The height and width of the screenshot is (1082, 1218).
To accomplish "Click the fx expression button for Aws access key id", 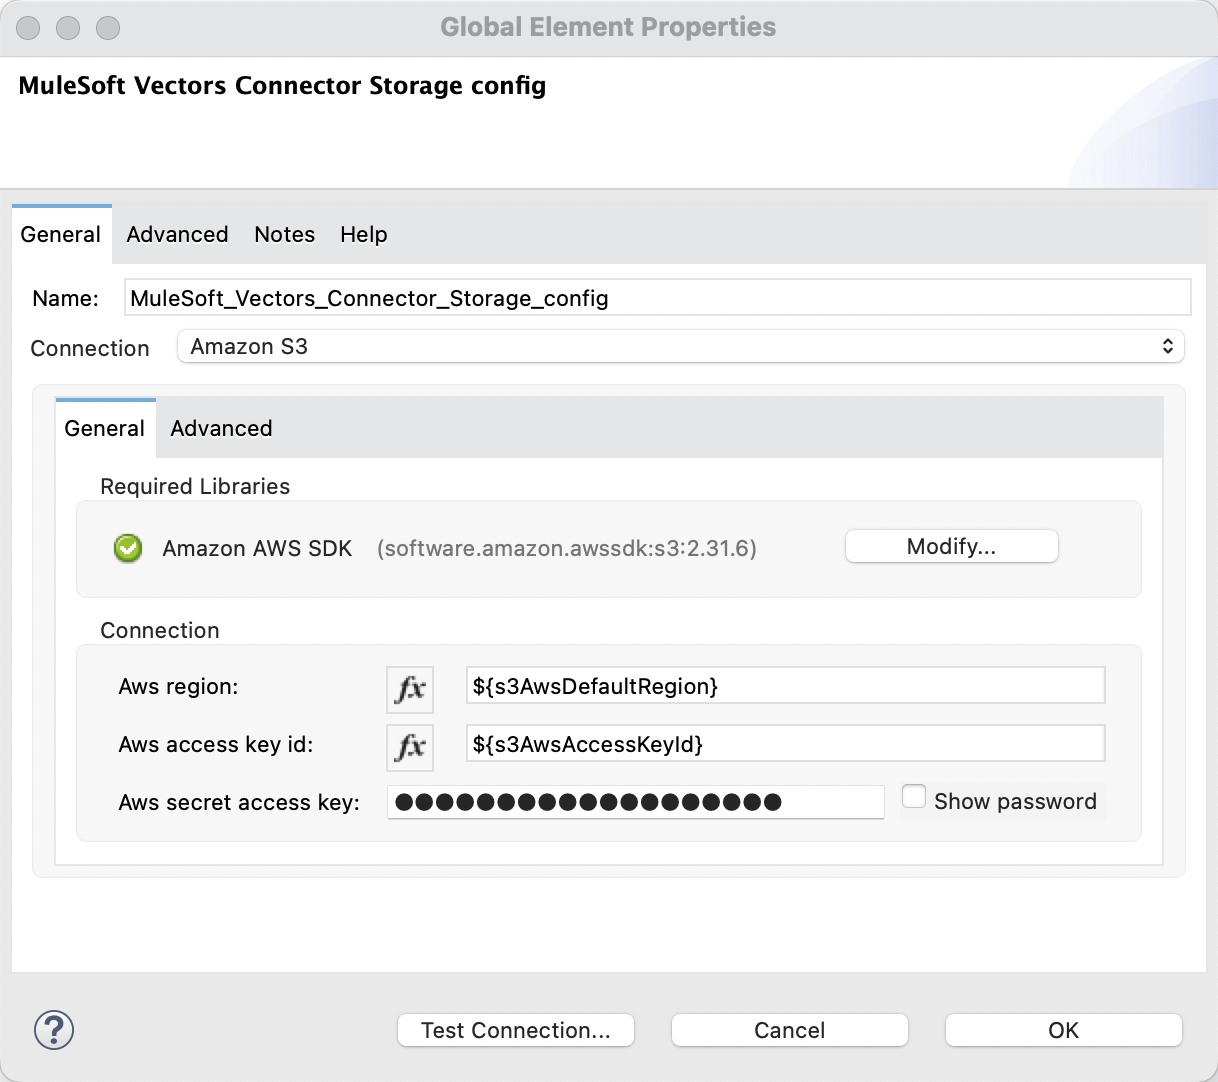I will tap(410, 747).
